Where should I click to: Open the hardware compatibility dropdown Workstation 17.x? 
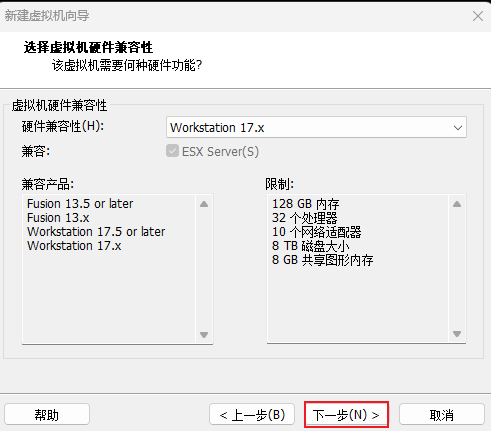pos(316,127)
